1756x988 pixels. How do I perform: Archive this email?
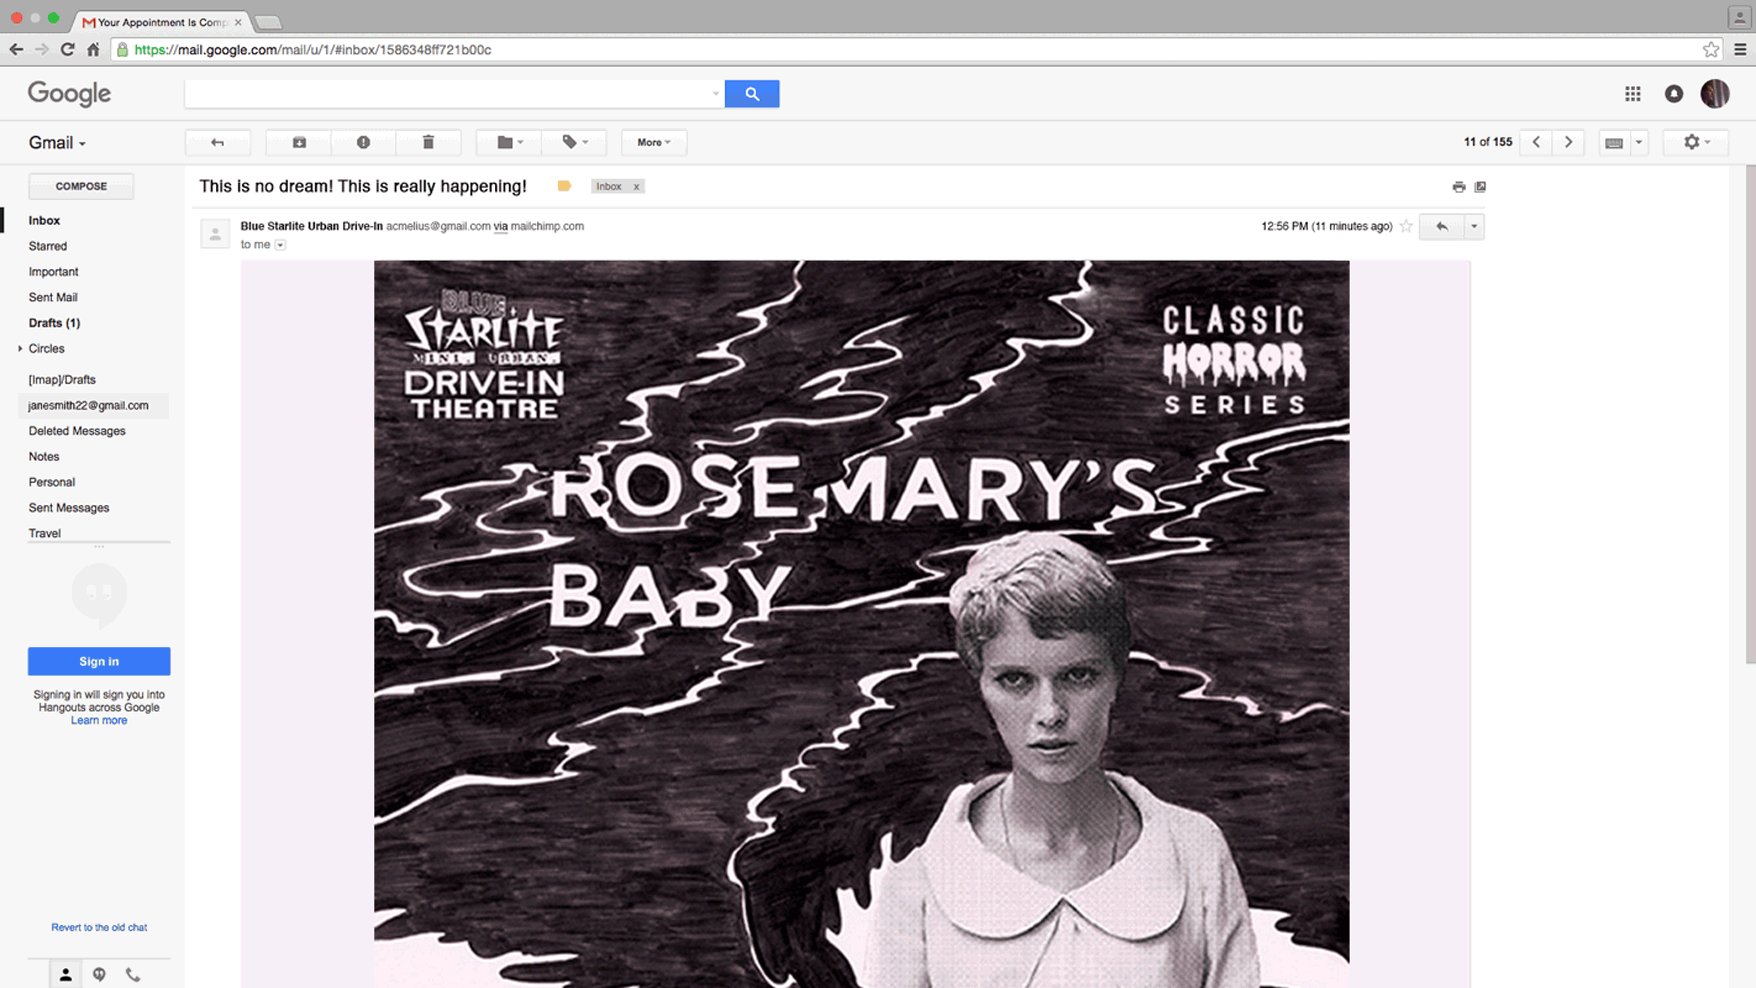pos(299,142)
